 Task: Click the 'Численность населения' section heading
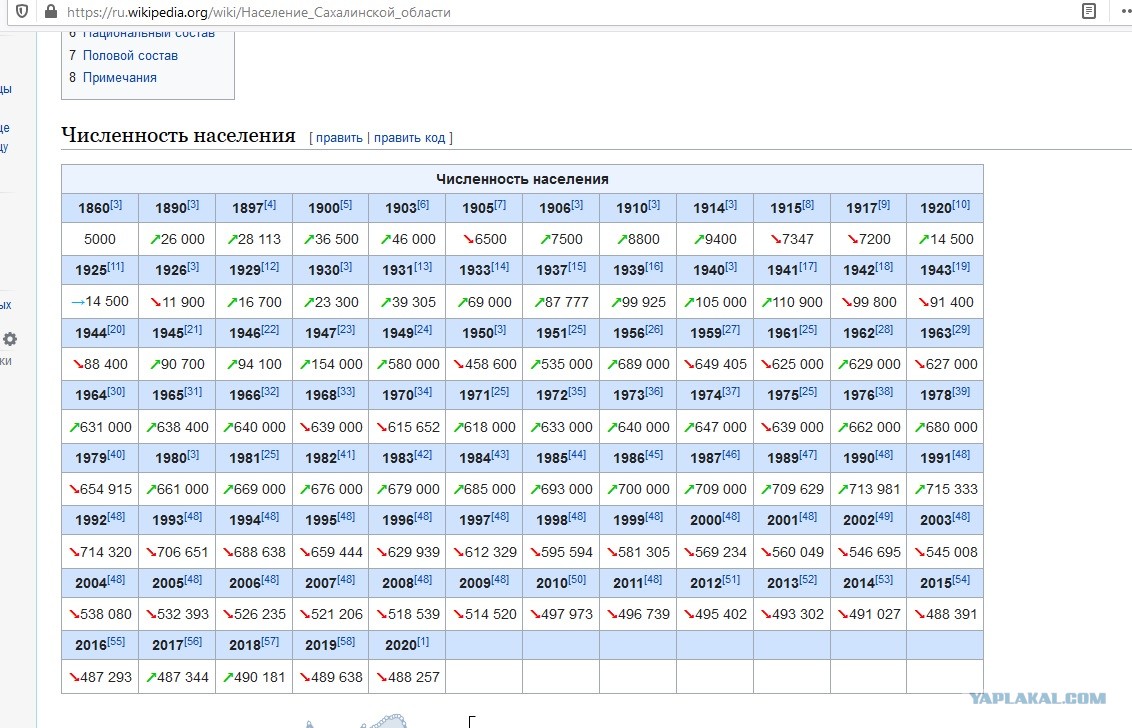(x=178, y=135)
